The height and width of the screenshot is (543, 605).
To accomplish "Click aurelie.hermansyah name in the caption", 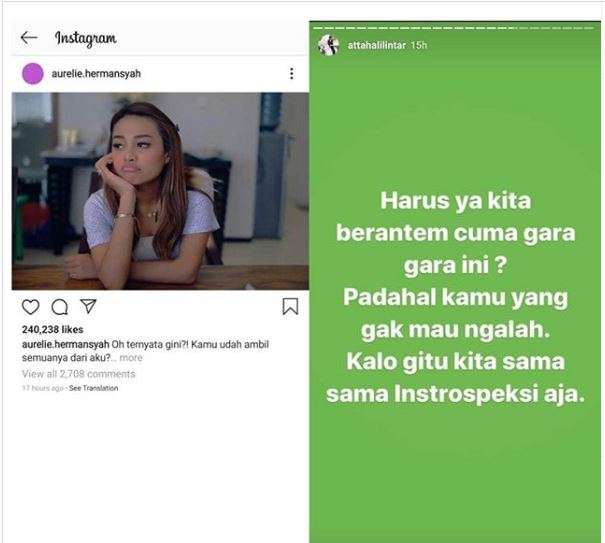I will [66, 345].
